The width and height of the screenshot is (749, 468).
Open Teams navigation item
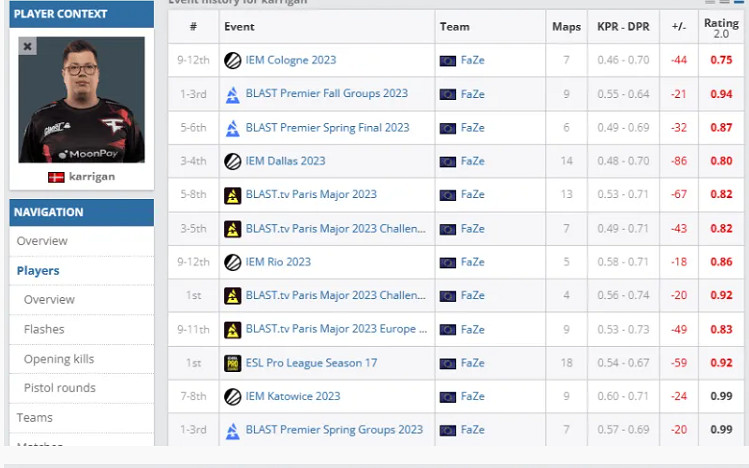pyautogui.click(x=34, y=417)
